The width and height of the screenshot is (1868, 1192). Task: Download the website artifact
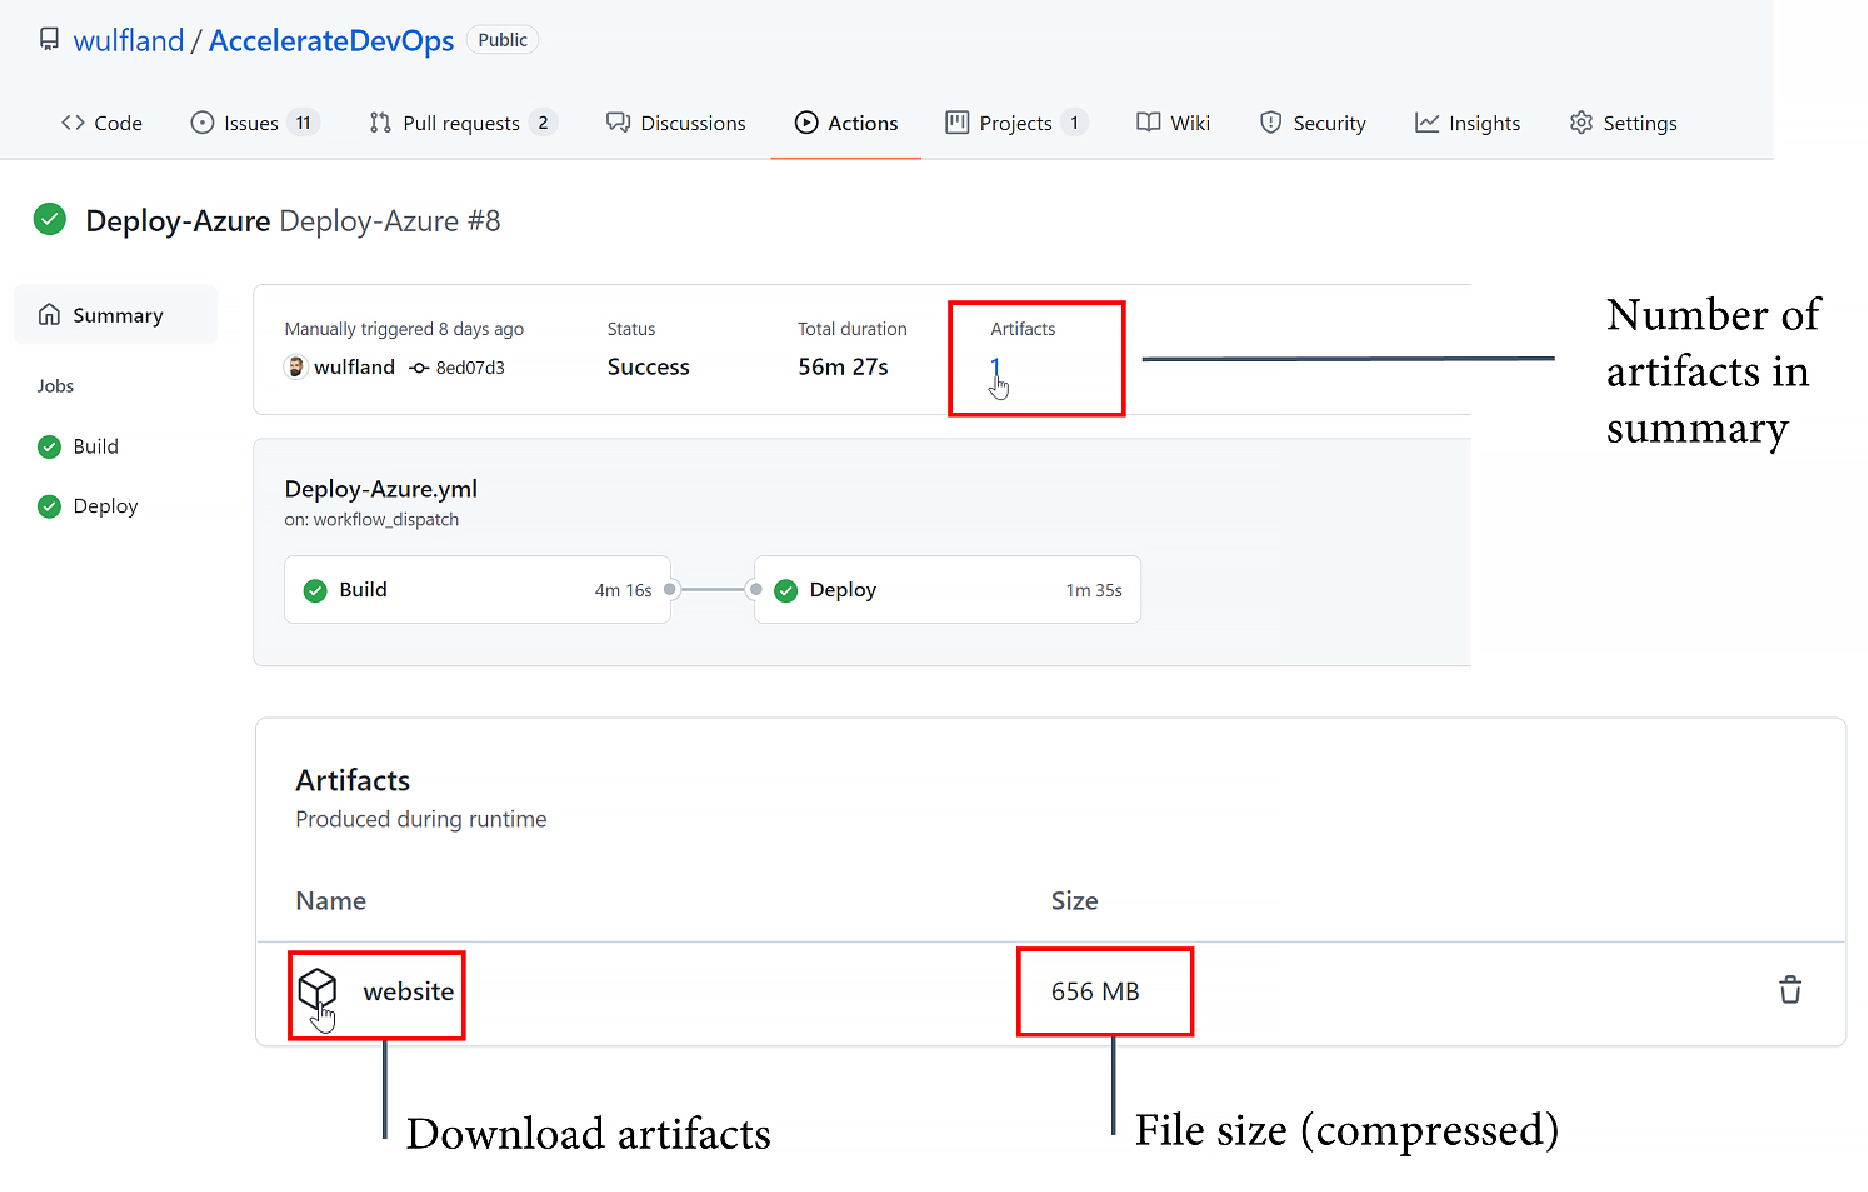click(408, 991)
